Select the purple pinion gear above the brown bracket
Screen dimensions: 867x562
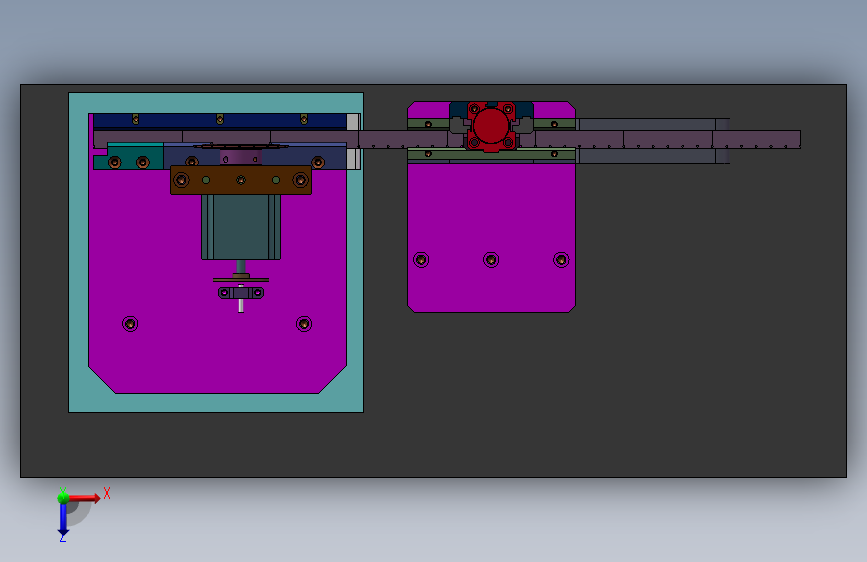241,157
